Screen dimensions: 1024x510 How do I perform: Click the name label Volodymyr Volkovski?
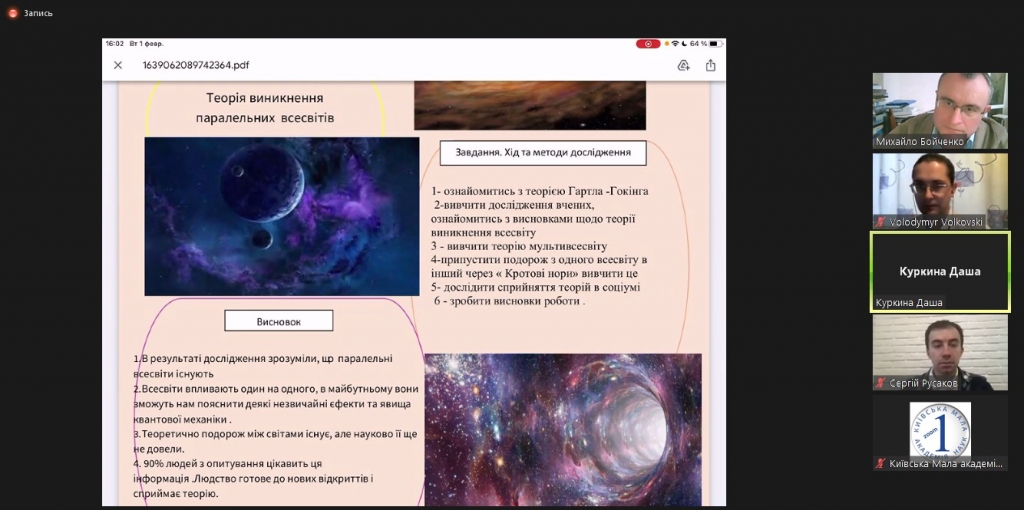935,222
